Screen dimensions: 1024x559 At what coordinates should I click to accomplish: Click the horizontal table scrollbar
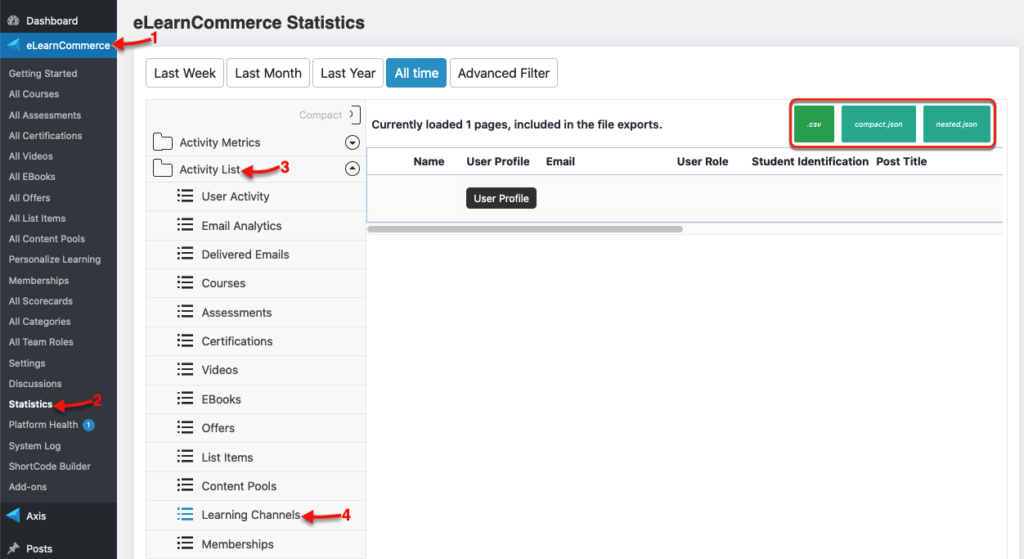coord(525,229)
